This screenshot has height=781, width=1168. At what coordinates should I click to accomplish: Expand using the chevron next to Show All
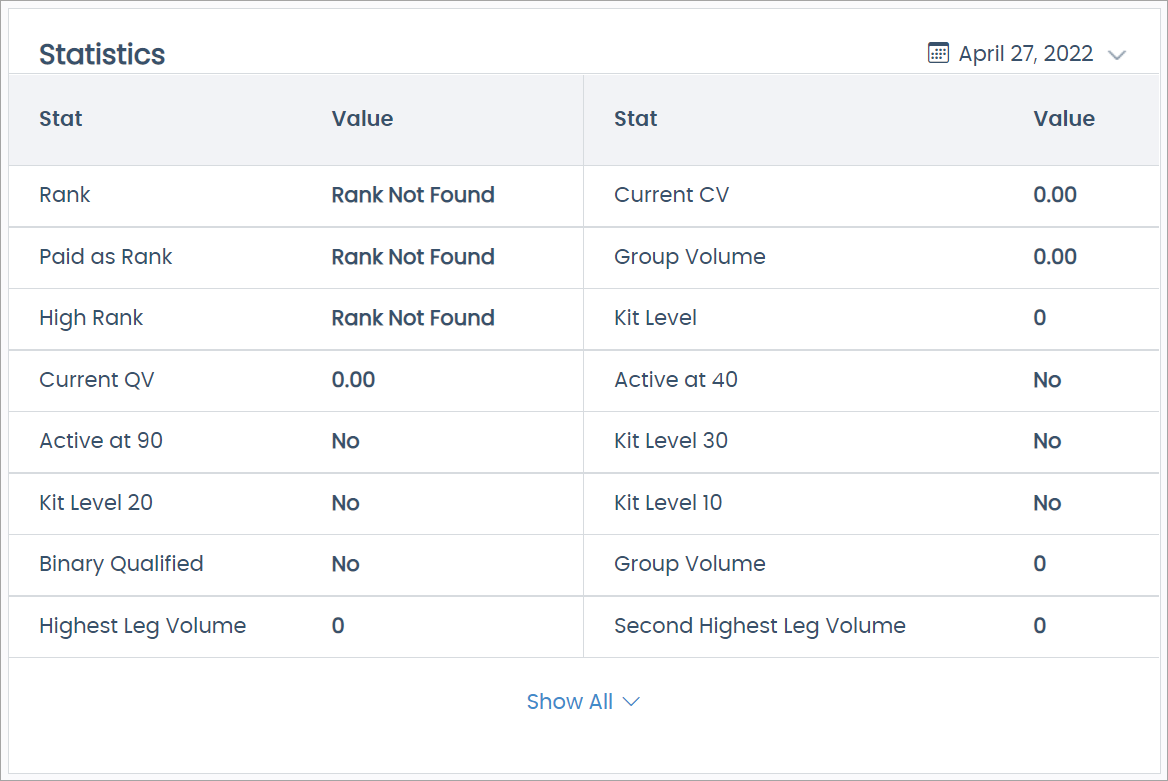[x=631, y=702]
